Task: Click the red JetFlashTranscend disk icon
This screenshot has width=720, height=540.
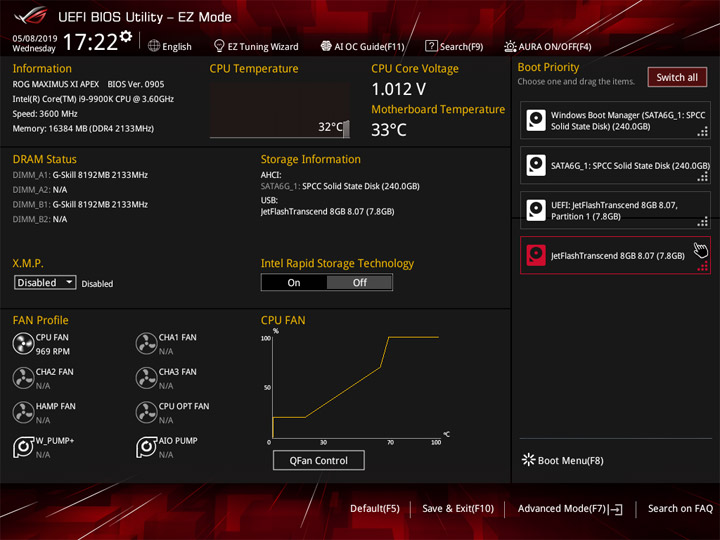Action: point(536,255)
